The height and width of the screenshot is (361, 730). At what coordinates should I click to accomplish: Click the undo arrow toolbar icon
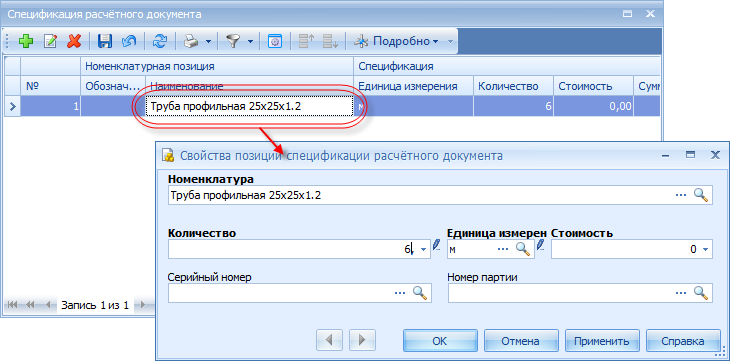129,41
